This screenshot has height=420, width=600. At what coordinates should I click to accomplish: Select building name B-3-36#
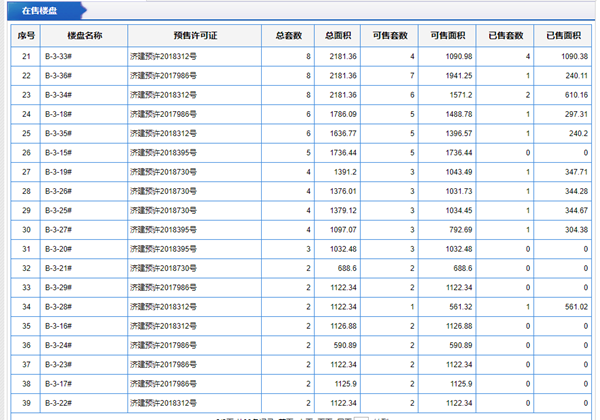pos(59,76)
